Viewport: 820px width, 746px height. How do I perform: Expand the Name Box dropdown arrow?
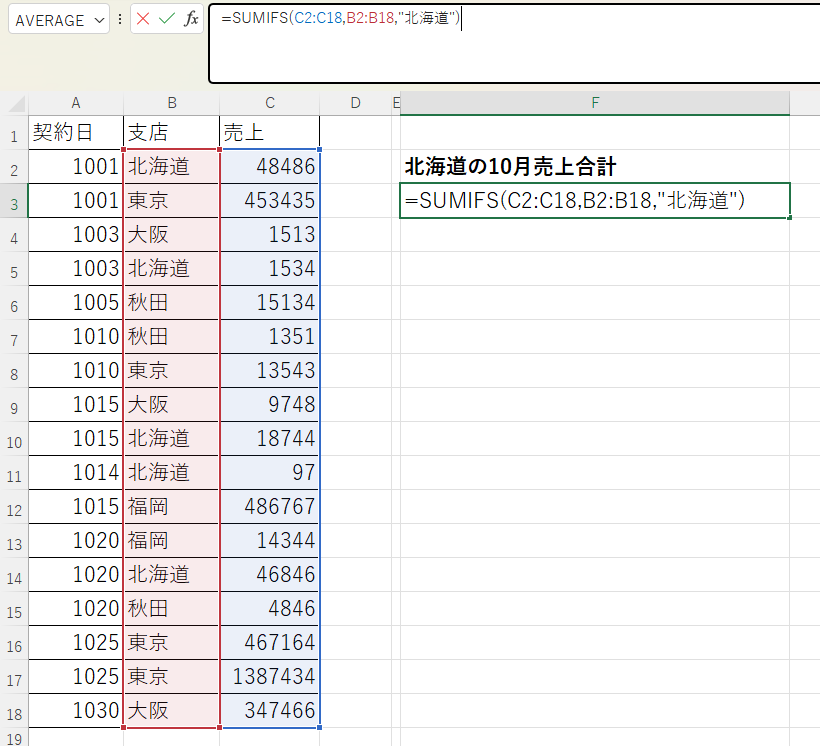98,20
